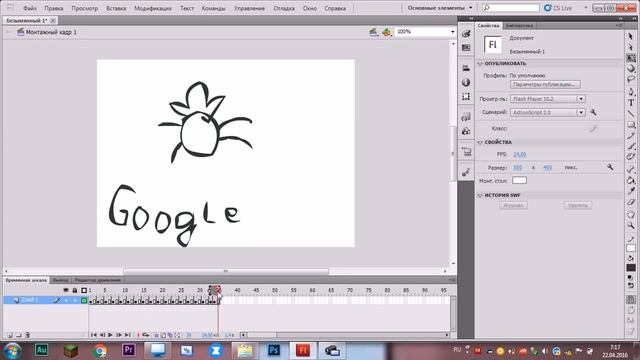
Task: Toggle show/hide all layers eye icon
Action: coord(66,290)
